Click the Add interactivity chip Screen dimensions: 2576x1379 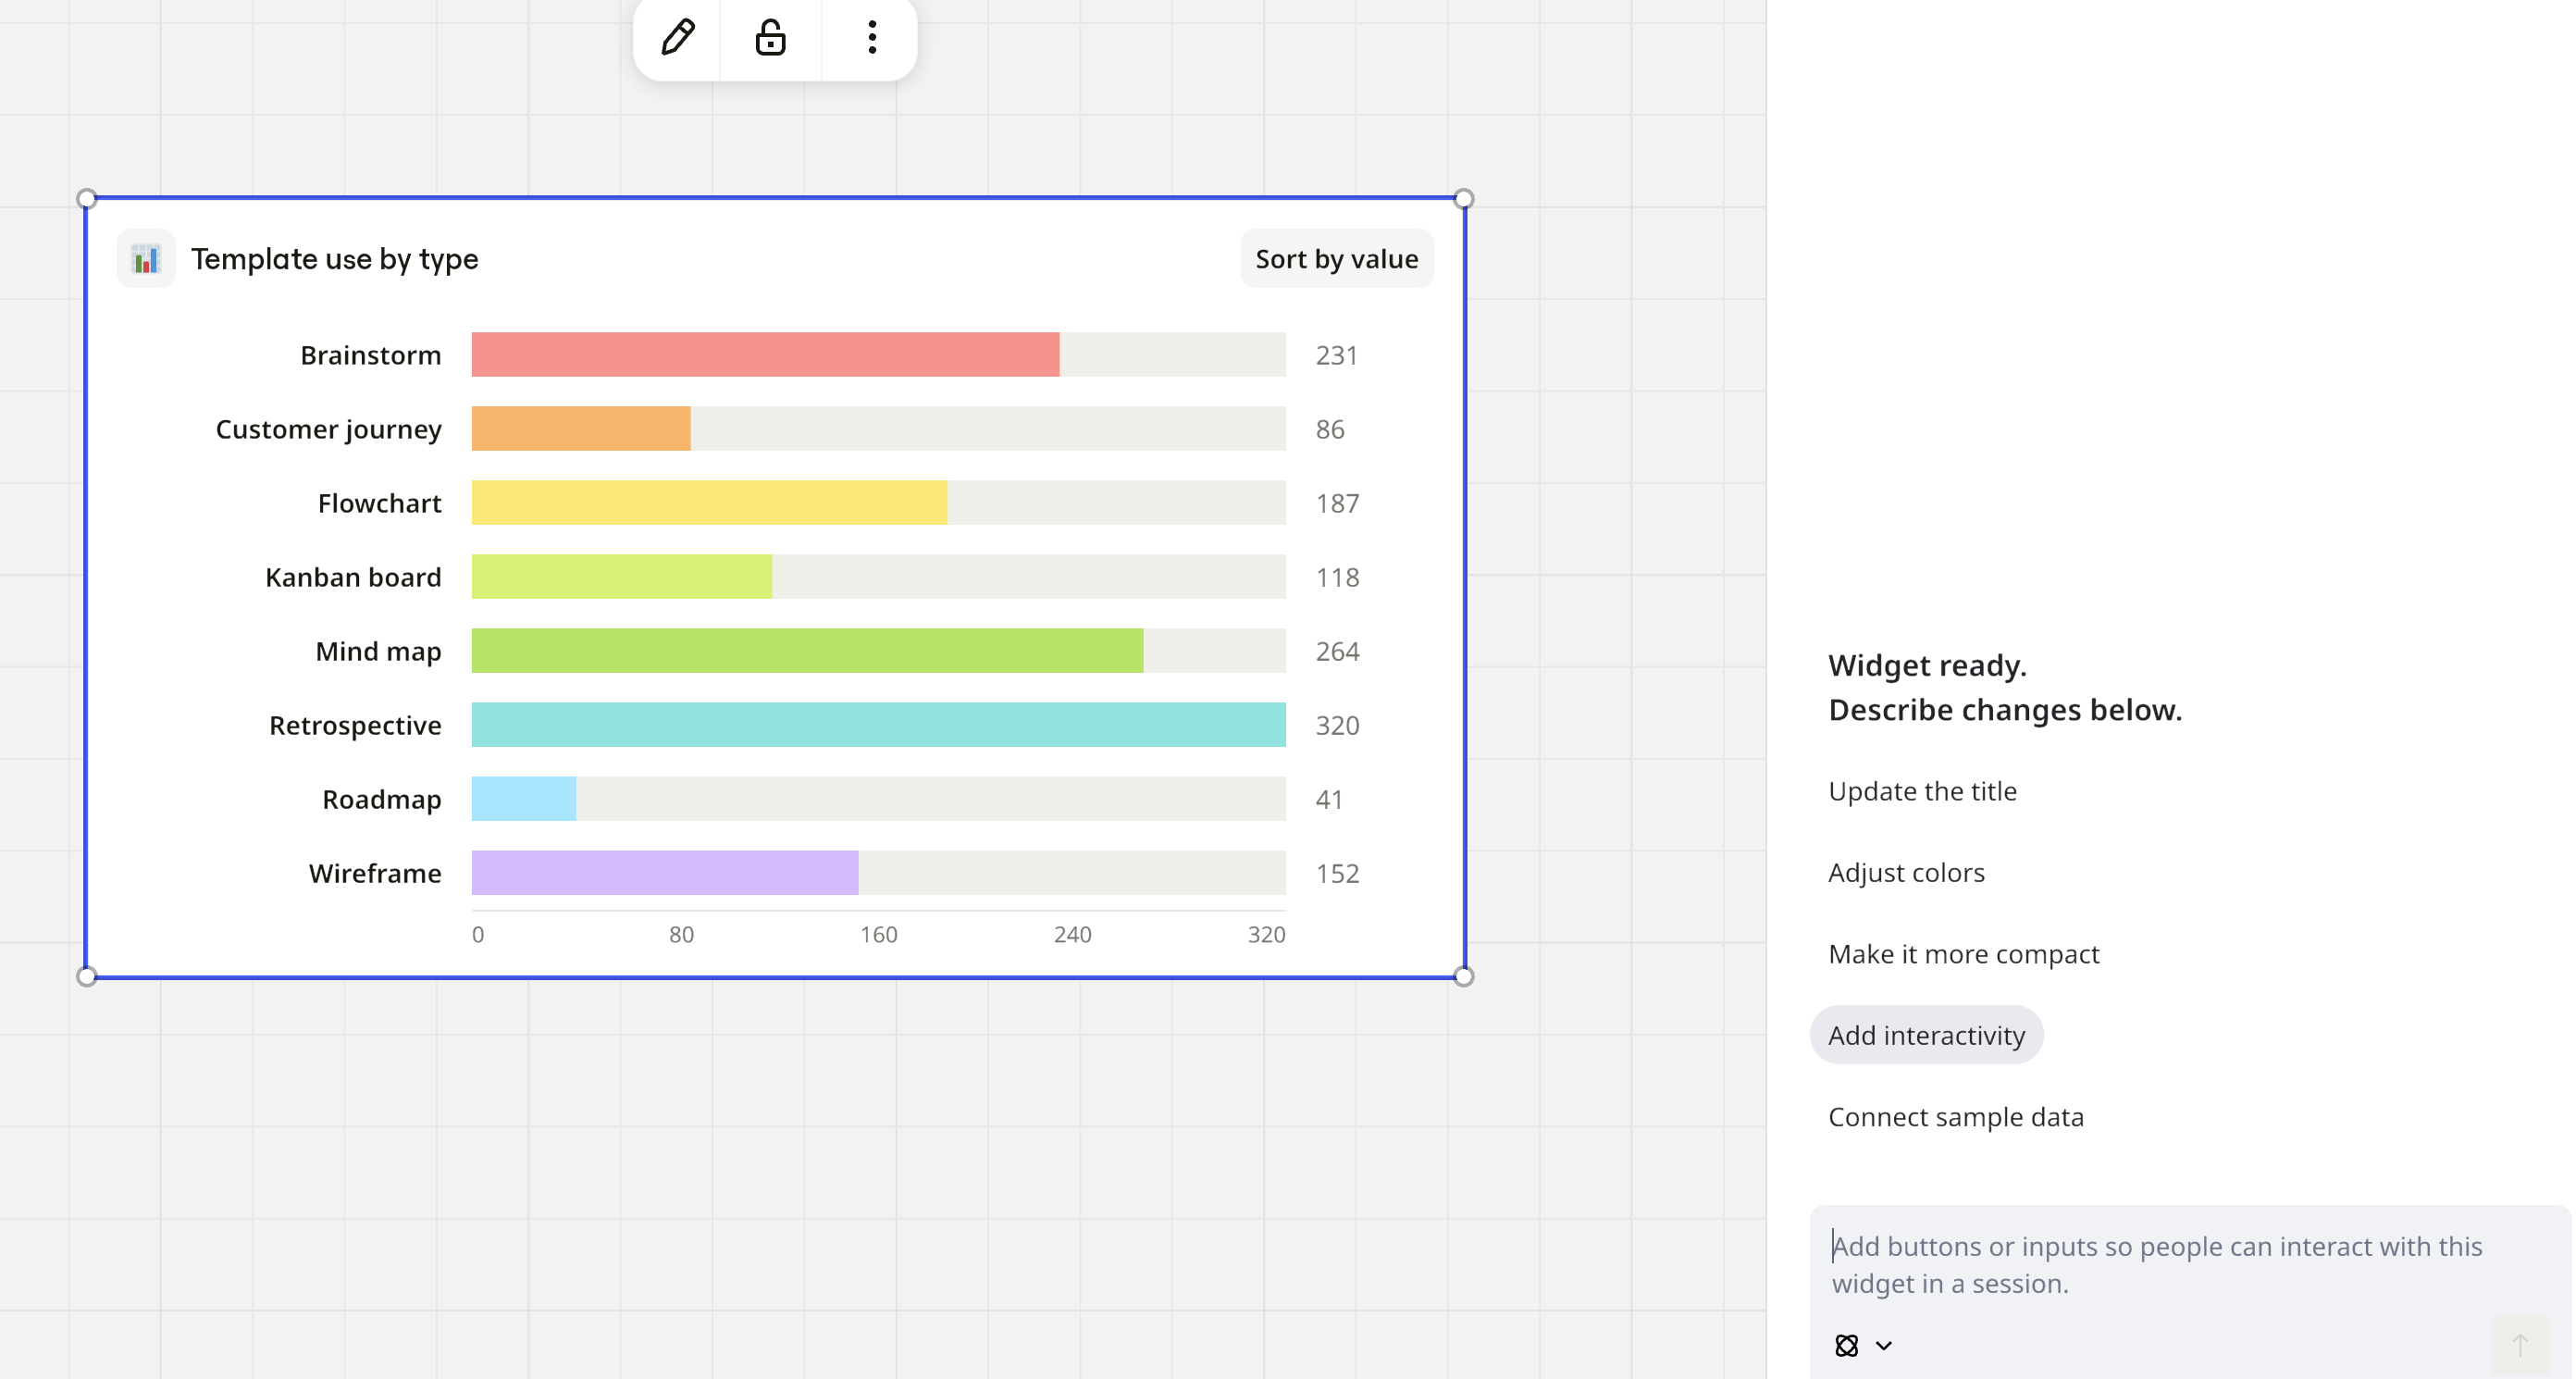(x=1926, y=1035)
